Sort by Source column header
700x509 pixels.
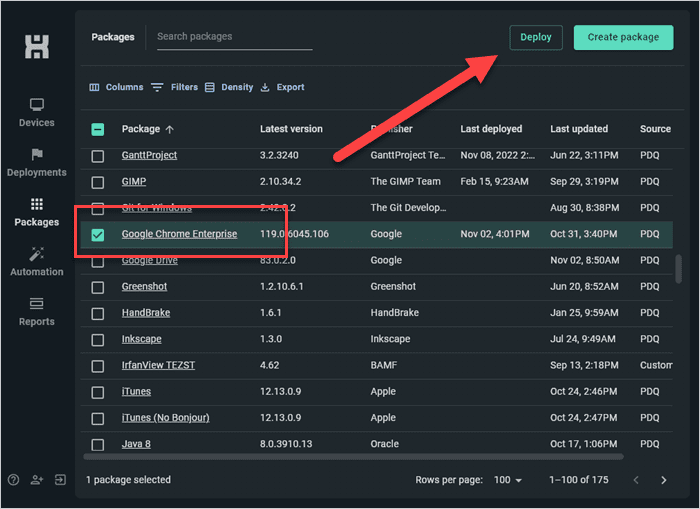[x=655, y=129]
